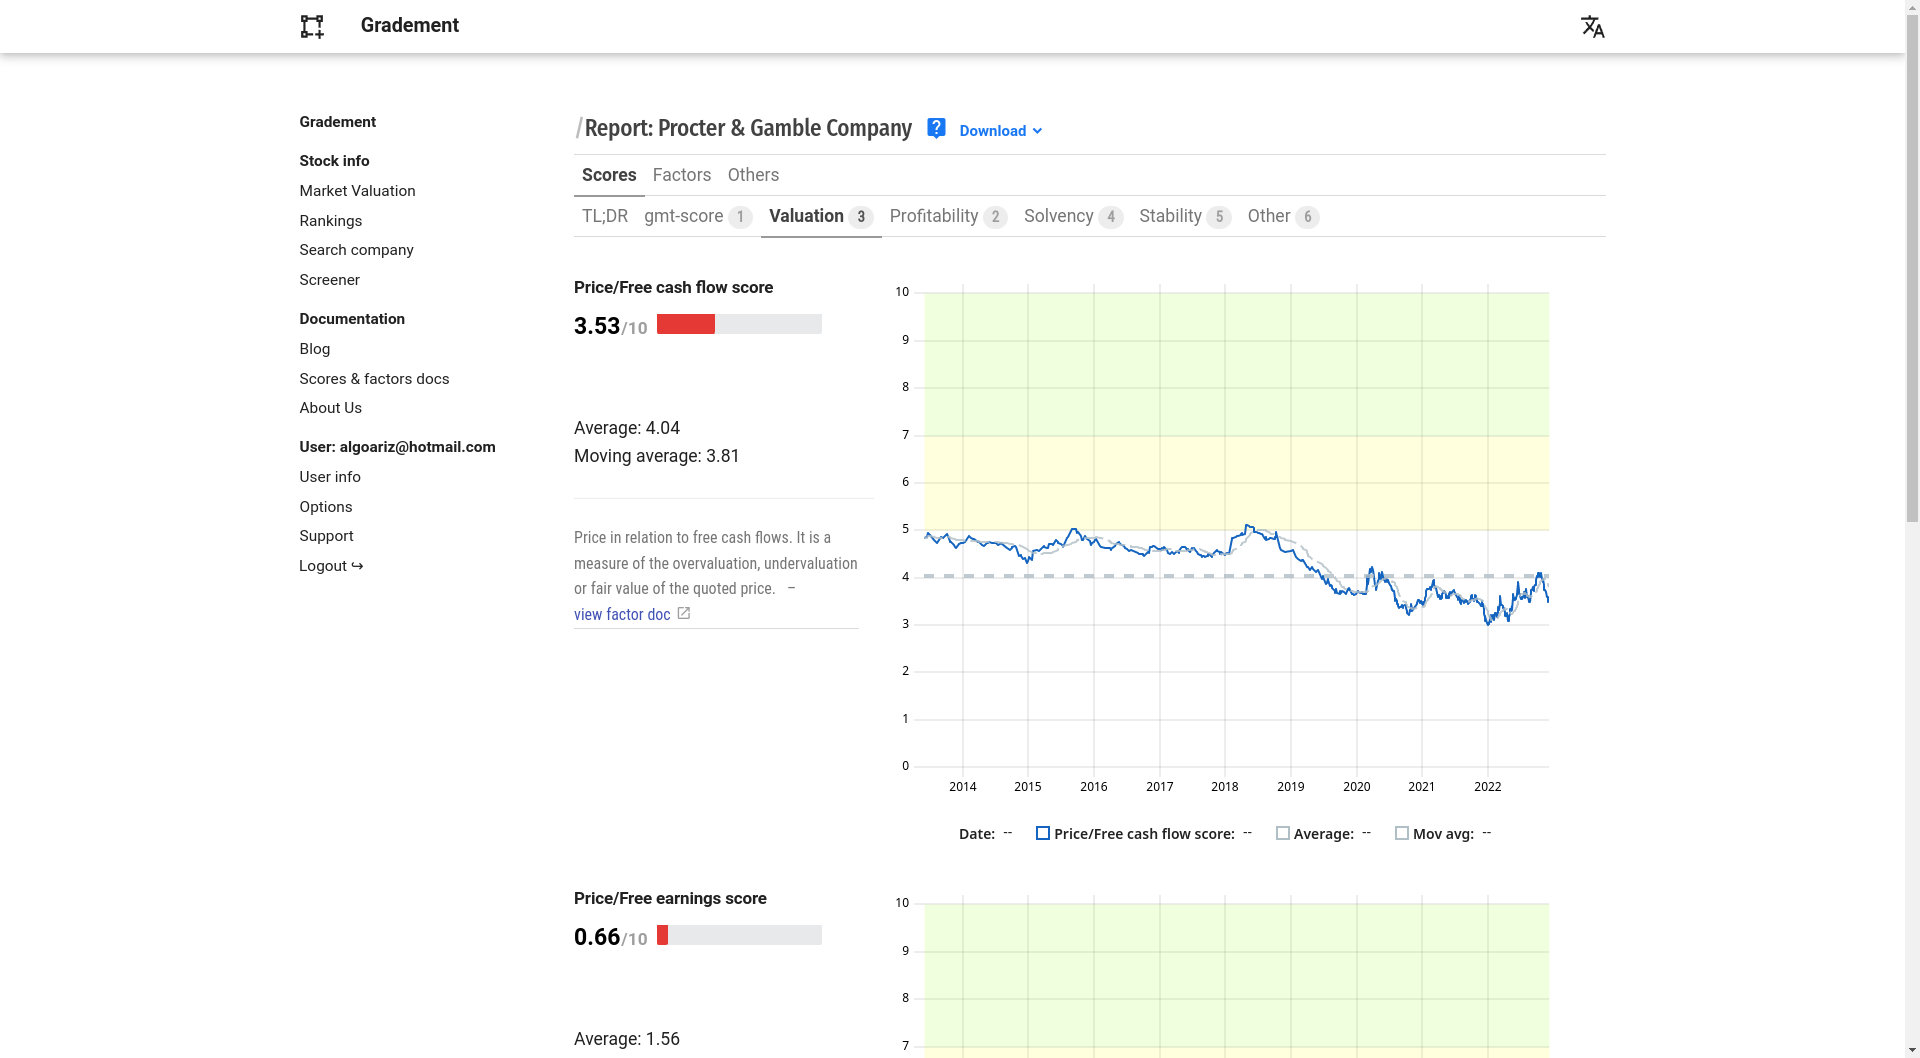The image size is (1920, 1058).
Task: Select the gmt-score sub-tab
Action: (x=698, y=216)
